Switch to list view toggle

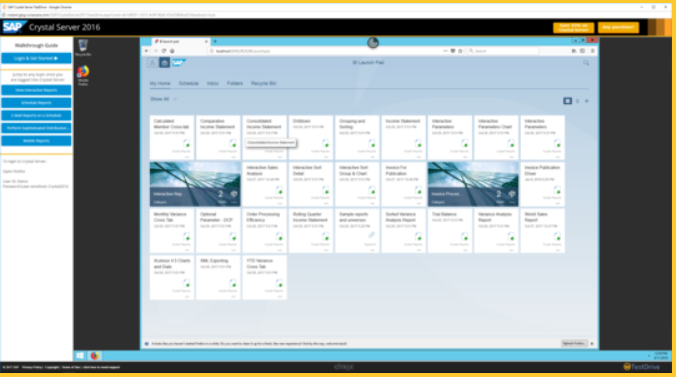coord(577,101)
